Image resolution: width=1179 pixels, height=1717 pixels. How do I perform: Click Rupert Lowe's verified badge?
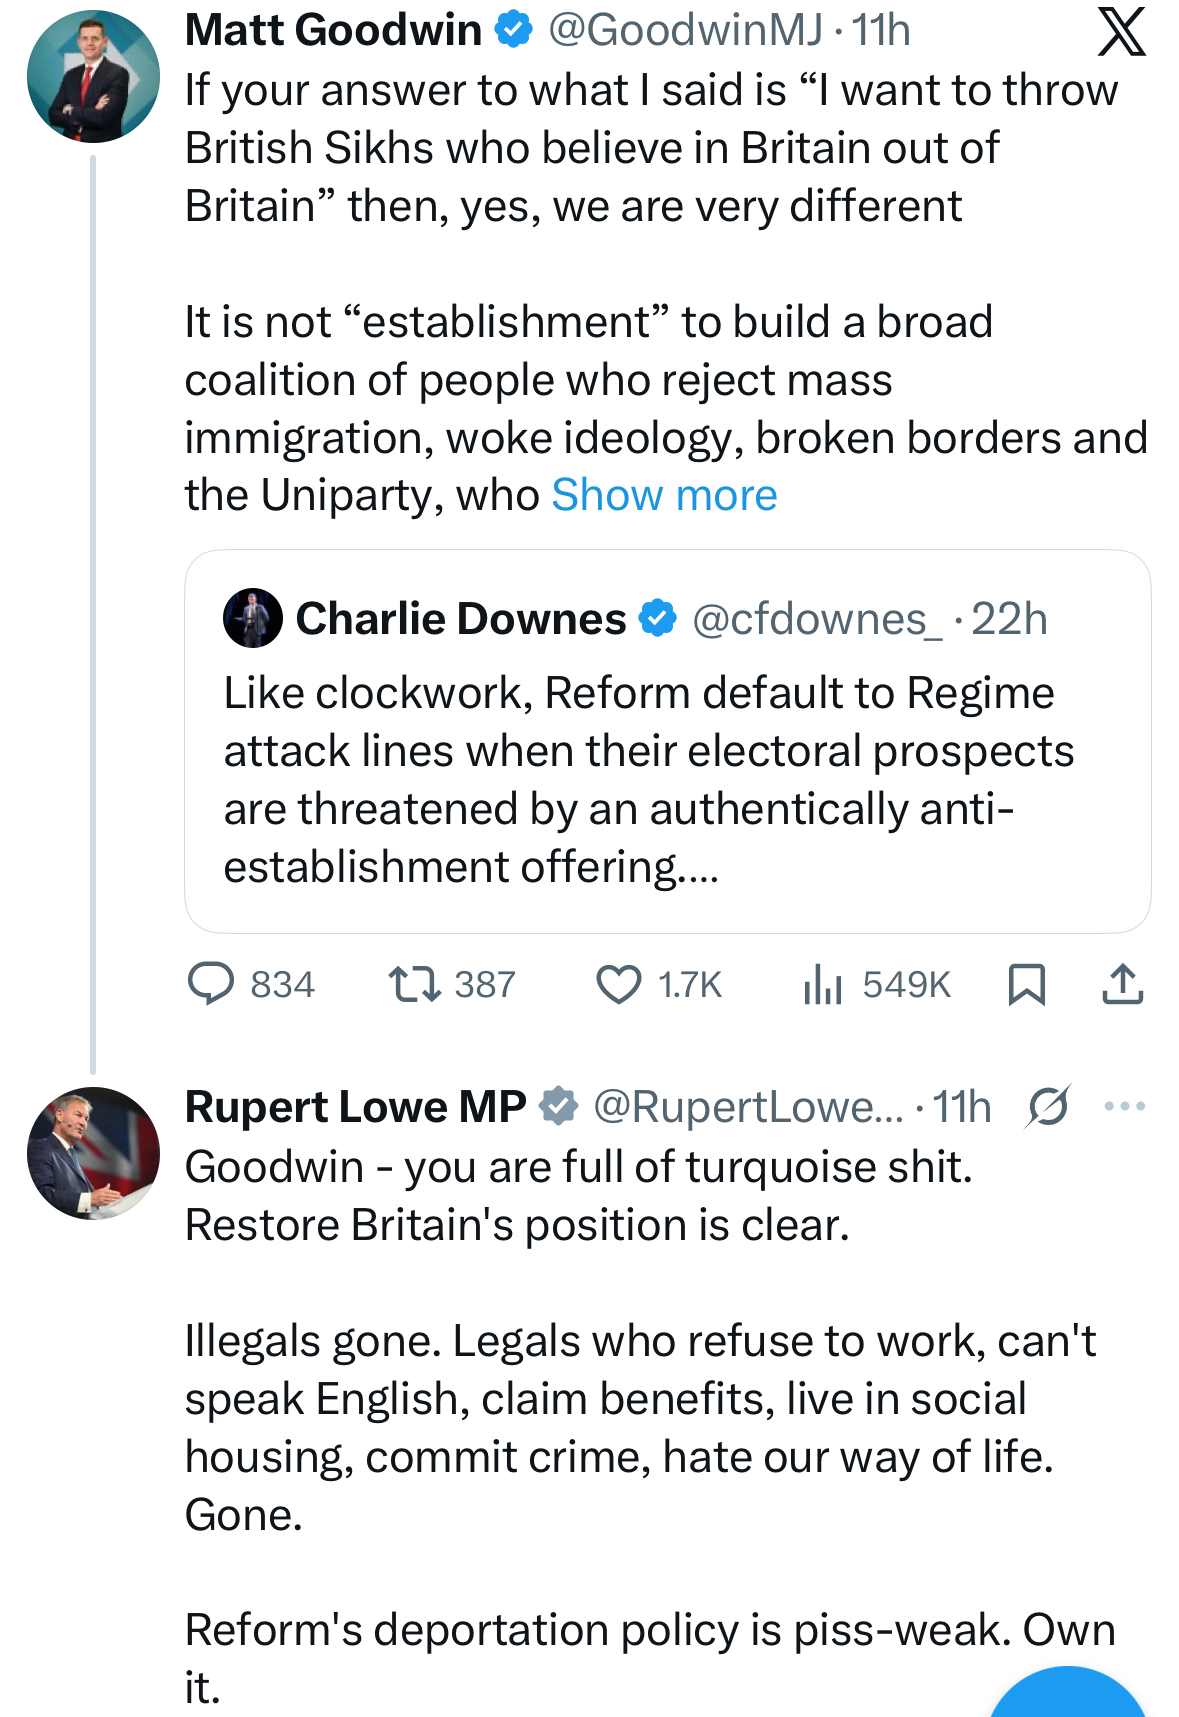click(x=558, y=1106)
